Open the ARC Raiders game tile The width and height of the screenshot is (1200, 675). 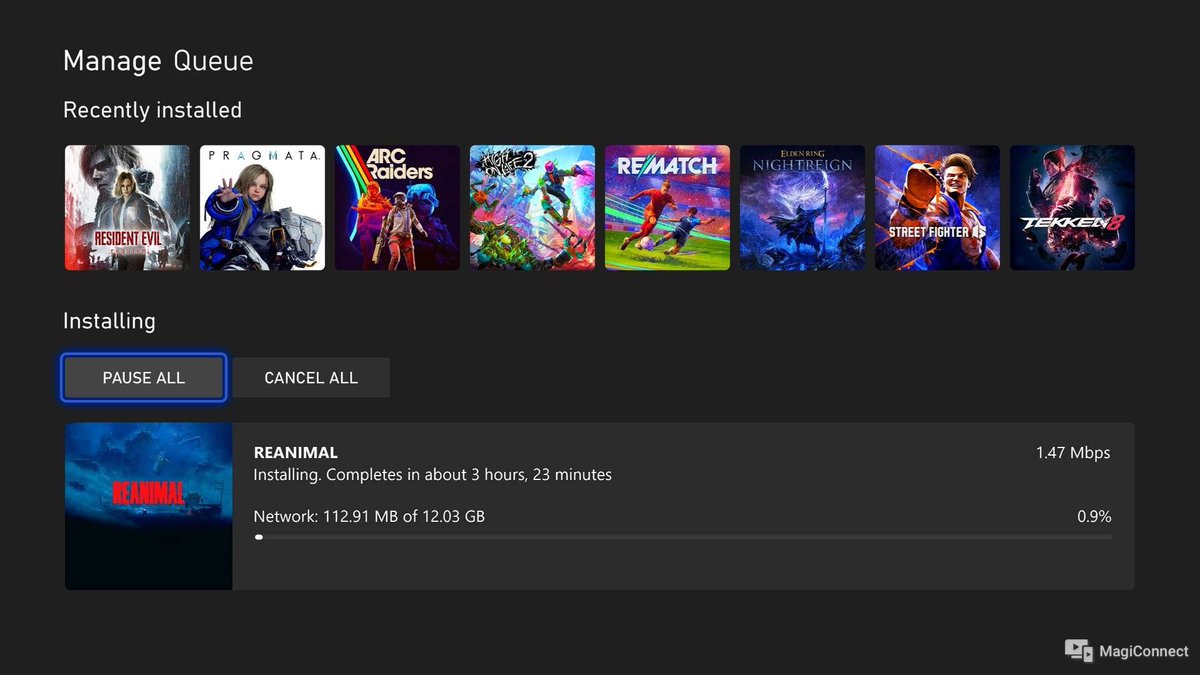coord(397,208)
